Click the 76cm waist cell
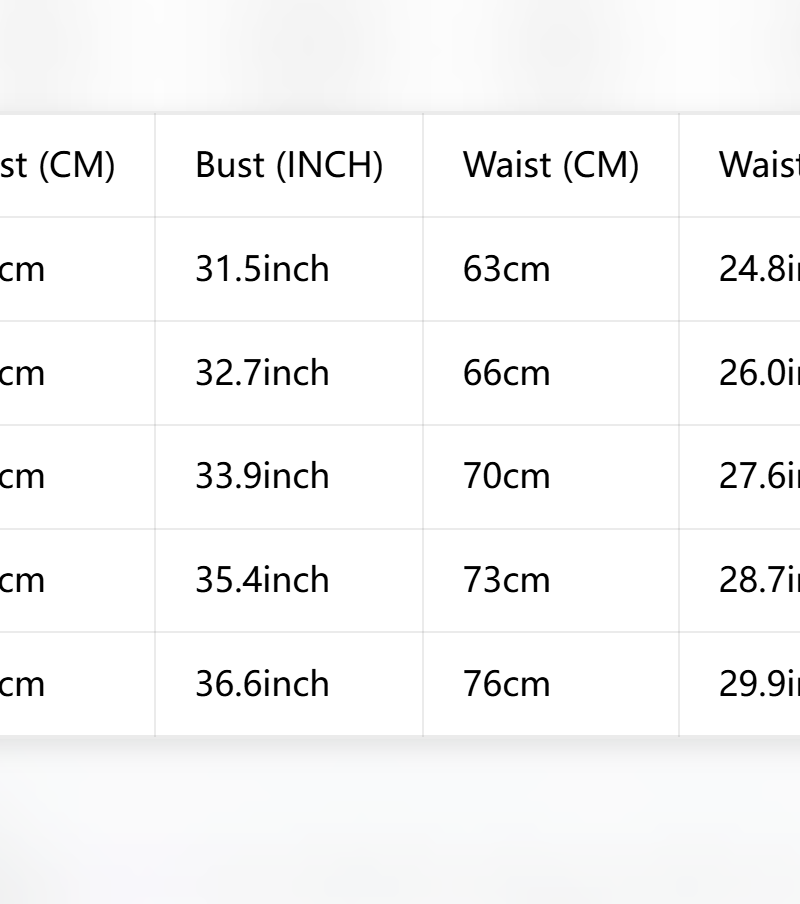The image size is (800, 904). 551,684
